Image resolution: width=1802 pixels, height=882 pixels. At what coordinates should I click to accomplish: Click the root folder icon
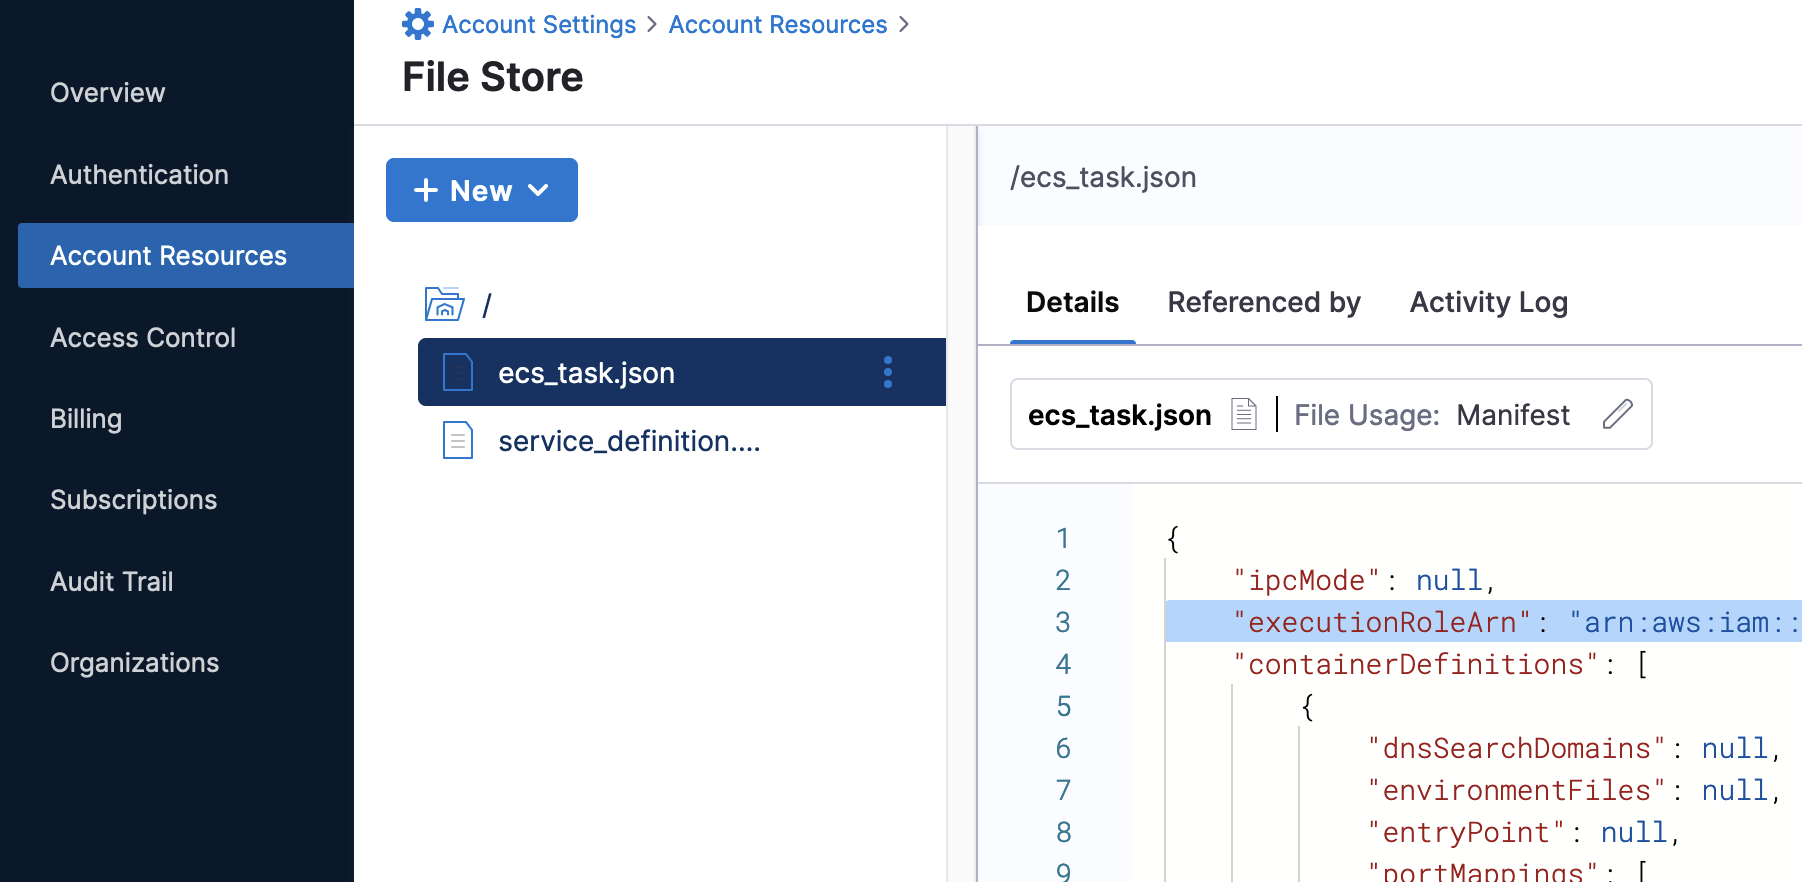click(444, 304)
